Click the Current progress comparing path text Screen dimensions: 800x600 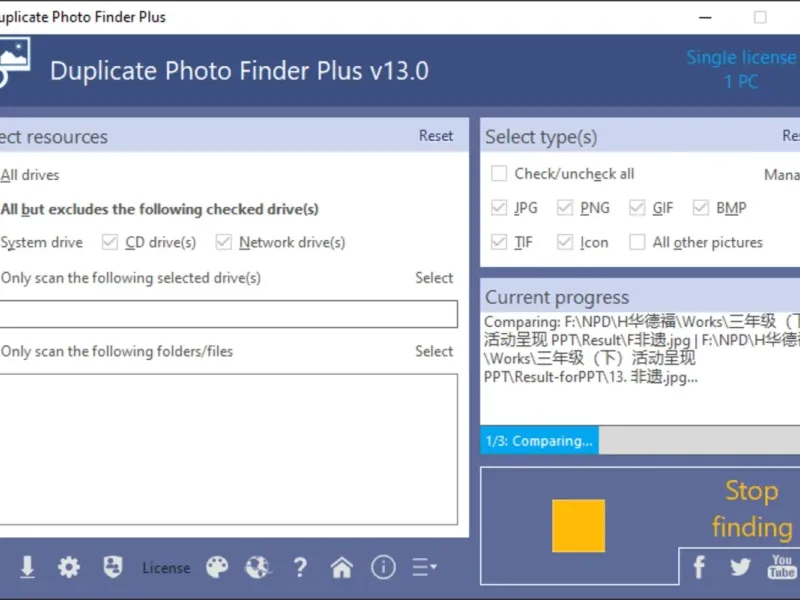click(x=642, y=349)
